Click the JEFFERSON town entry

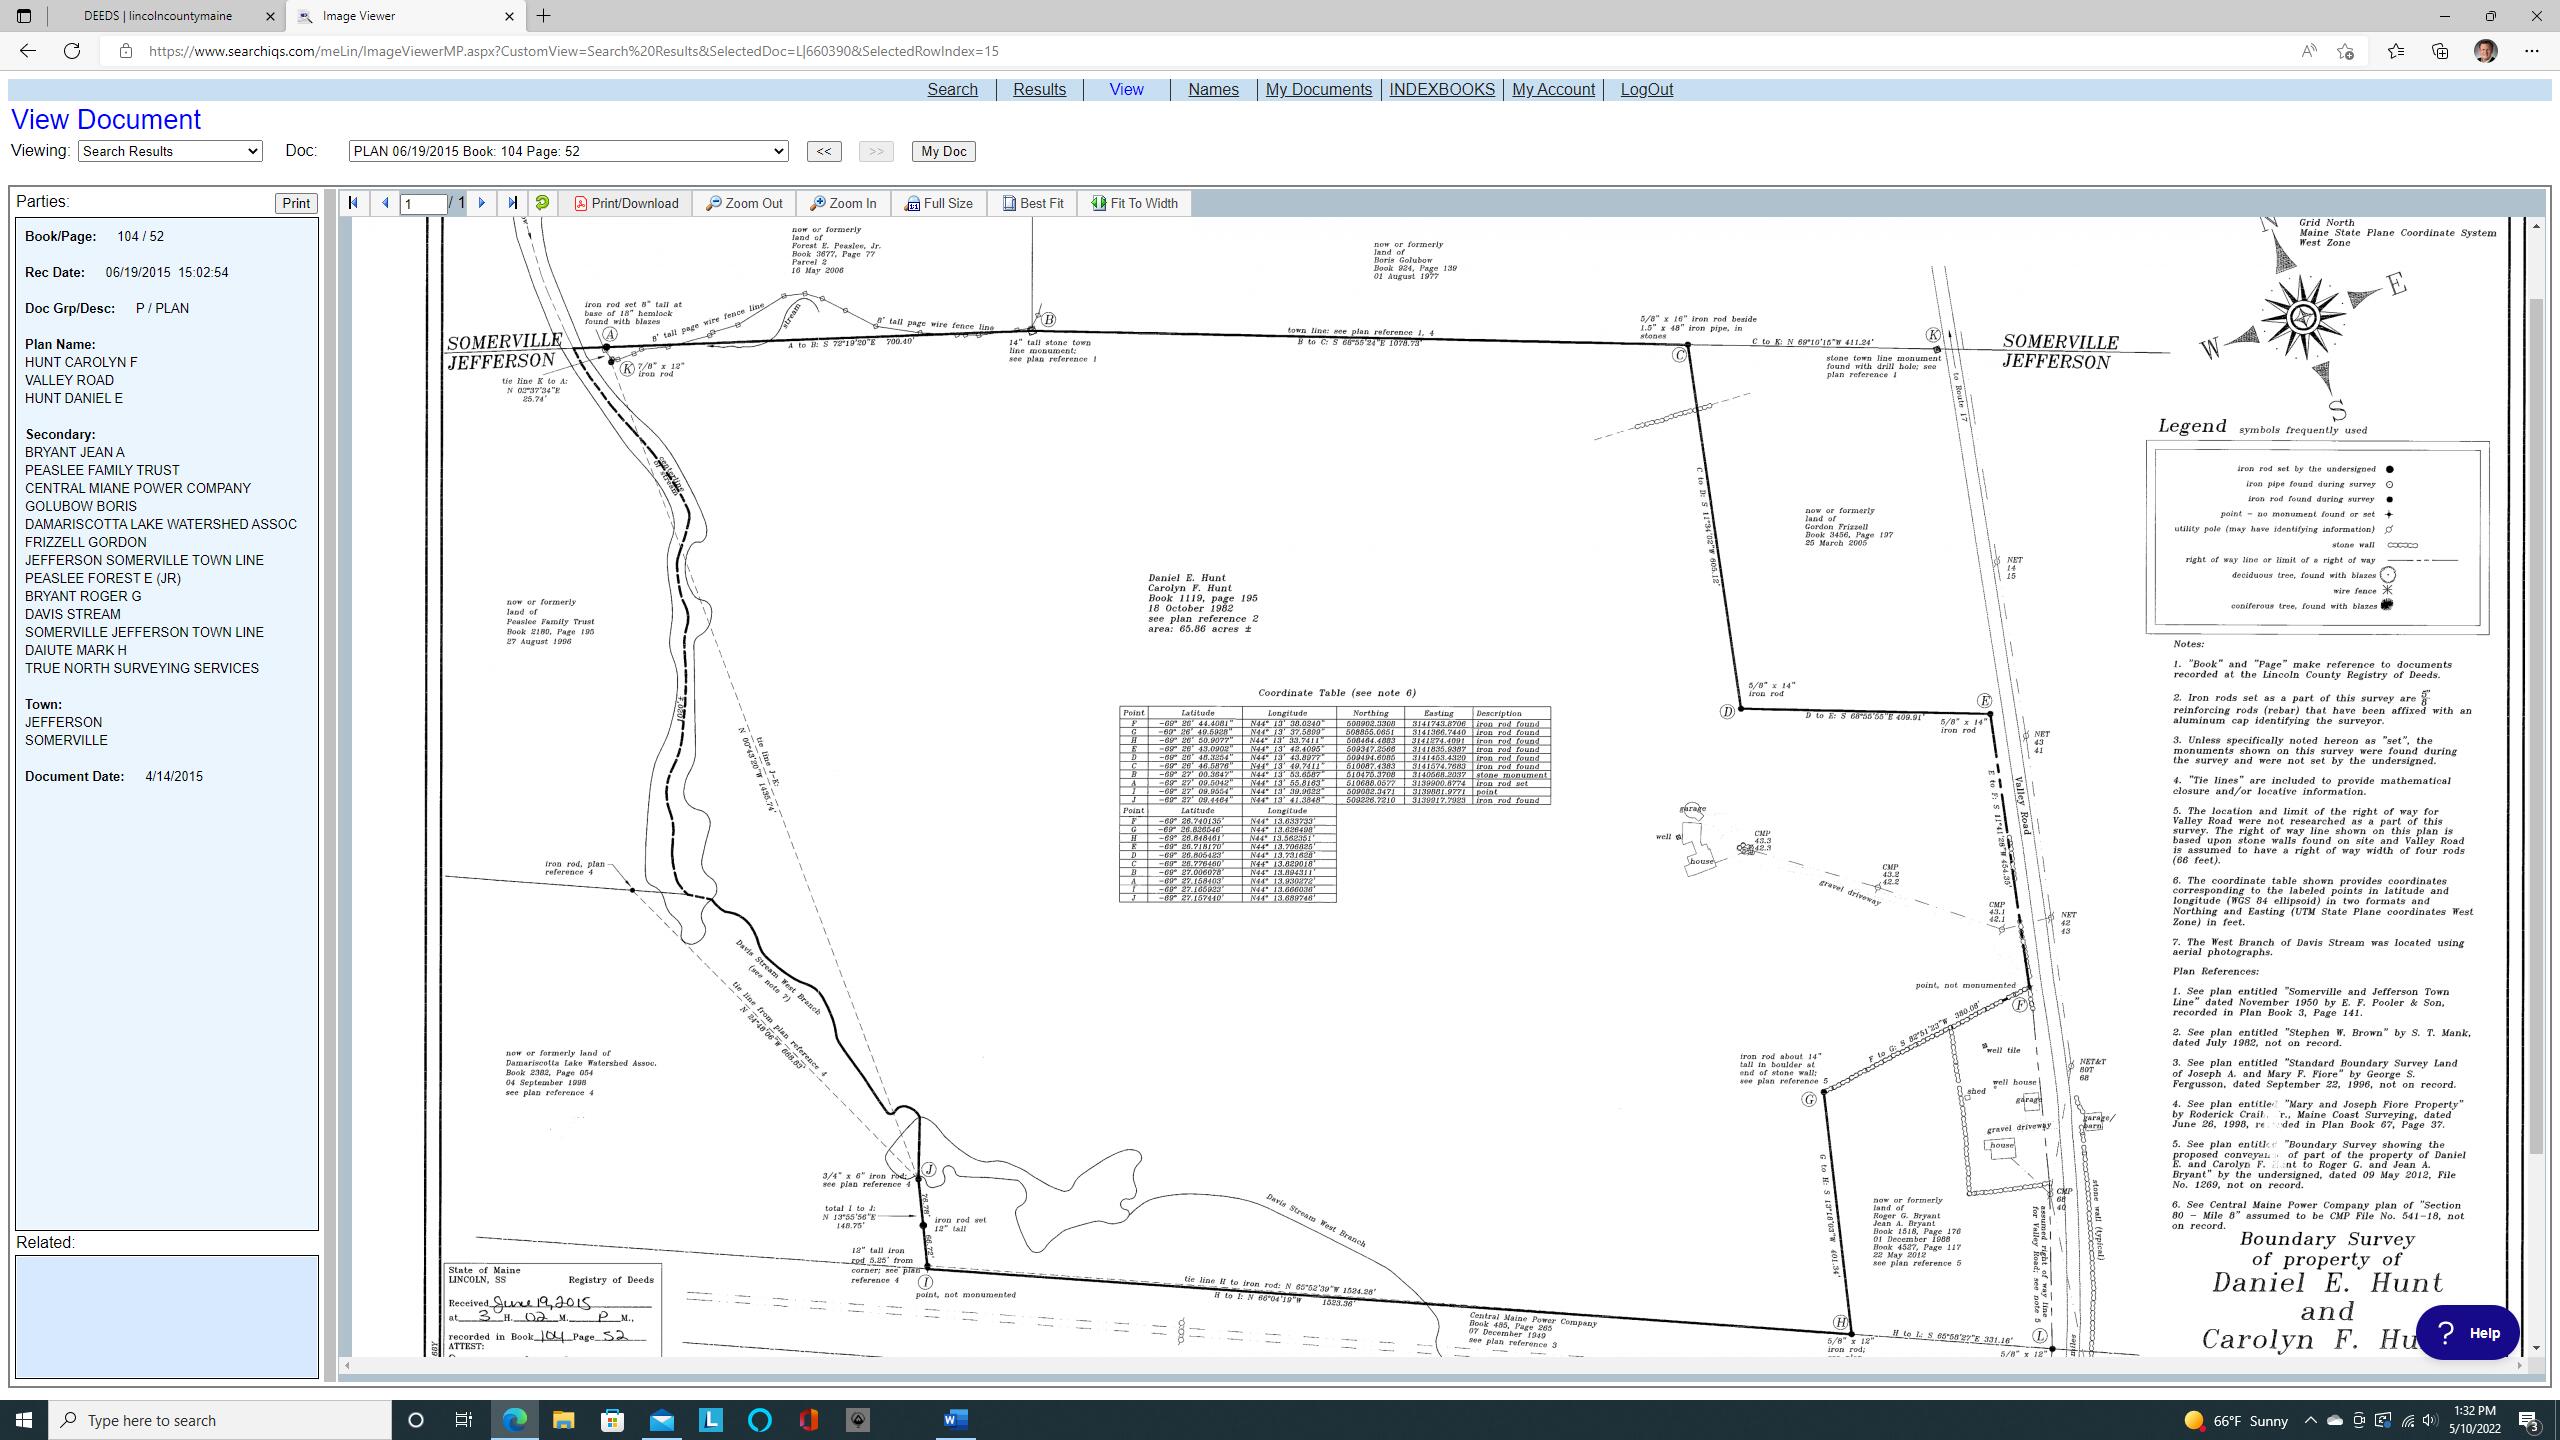coord(64,722)
